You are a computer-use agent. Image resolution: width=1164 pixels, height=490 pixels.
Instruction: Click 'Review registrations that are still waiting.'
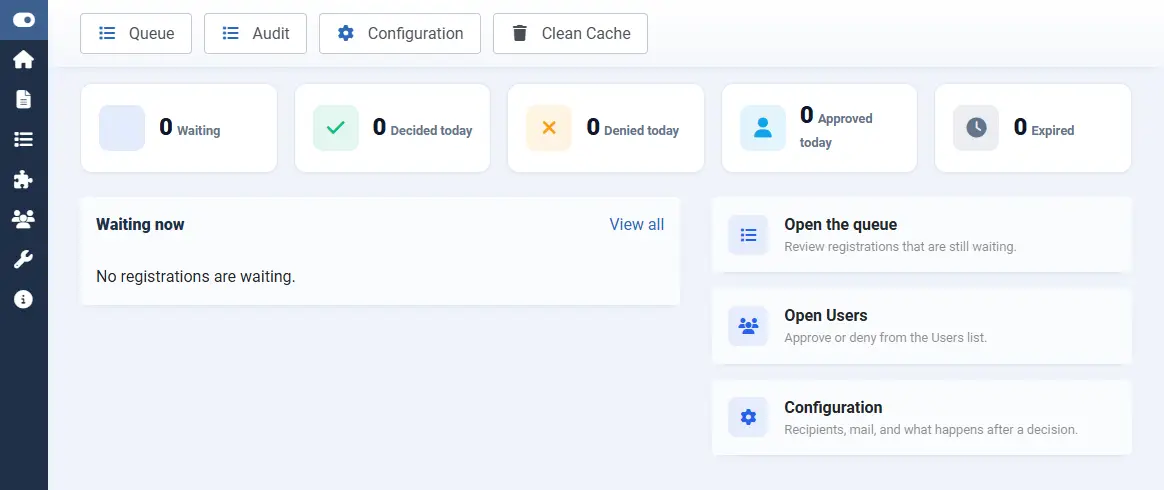click(900, 246)
